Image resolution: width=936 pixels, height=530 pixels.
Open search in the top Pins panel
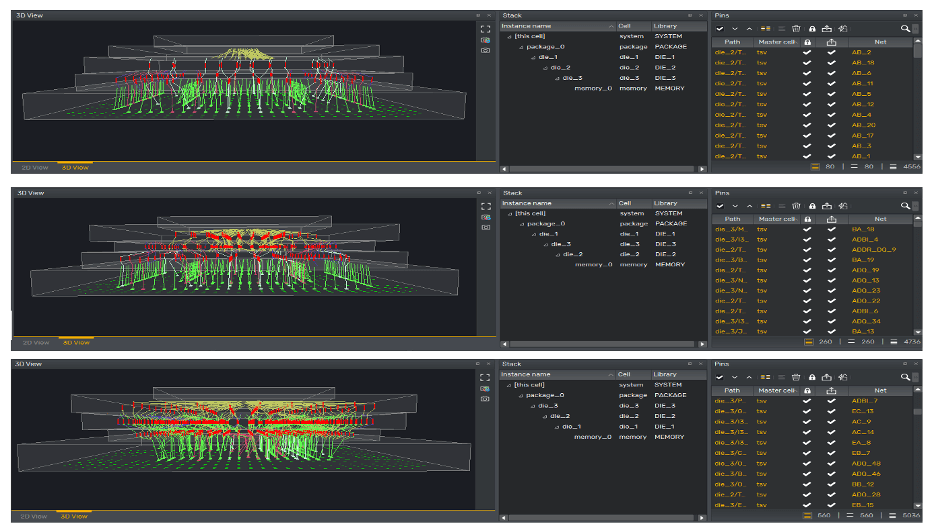pos(906,29)
